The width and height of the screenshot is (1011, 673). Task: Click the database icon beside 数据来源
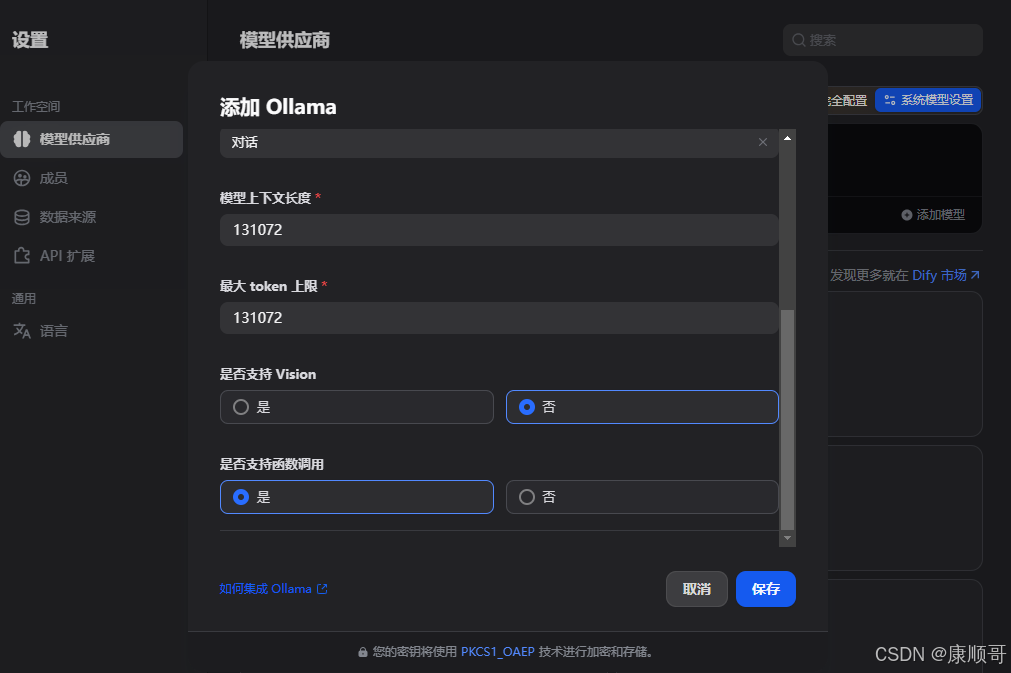click(22, 217)
